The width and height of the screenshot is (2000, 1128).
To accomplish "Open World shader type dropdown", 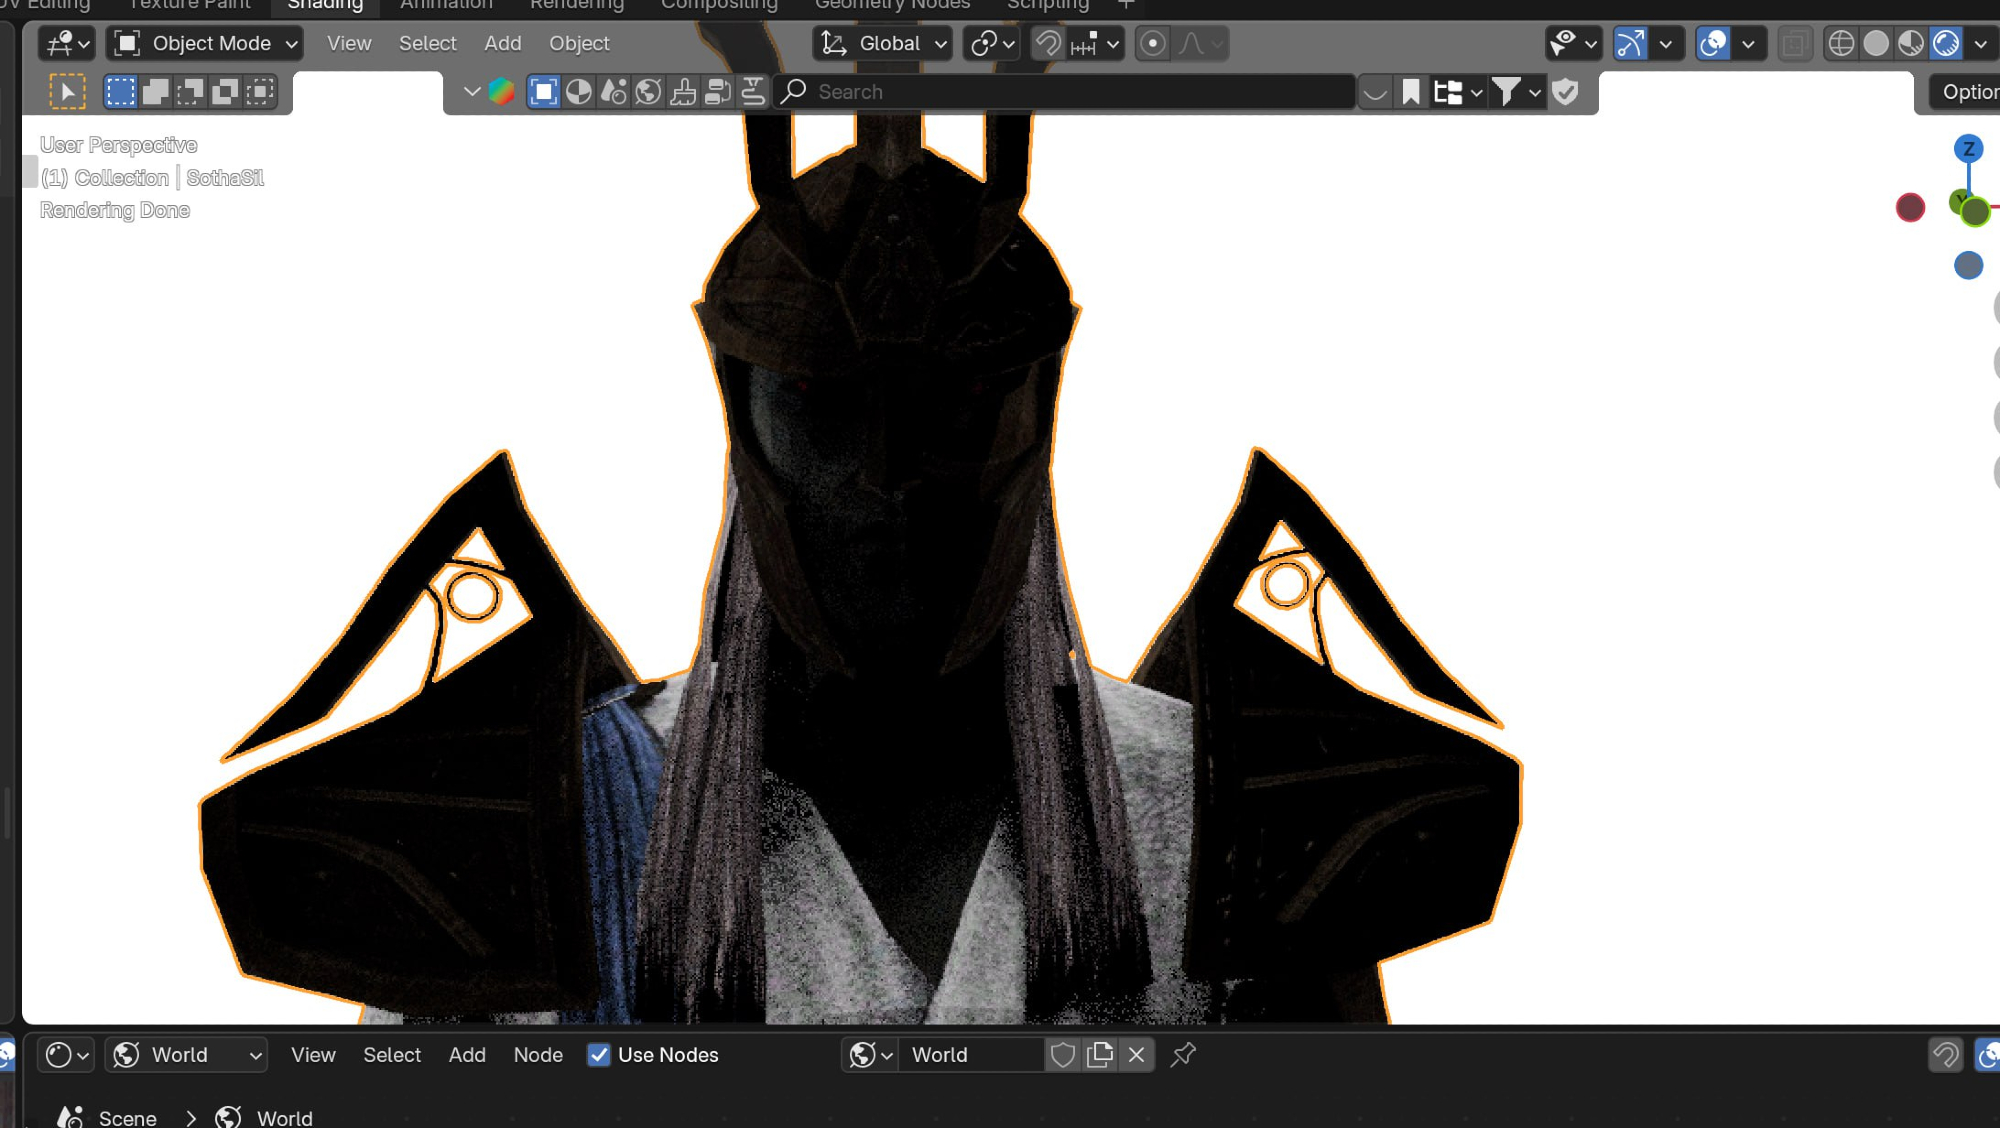I will click(186, 1055).
